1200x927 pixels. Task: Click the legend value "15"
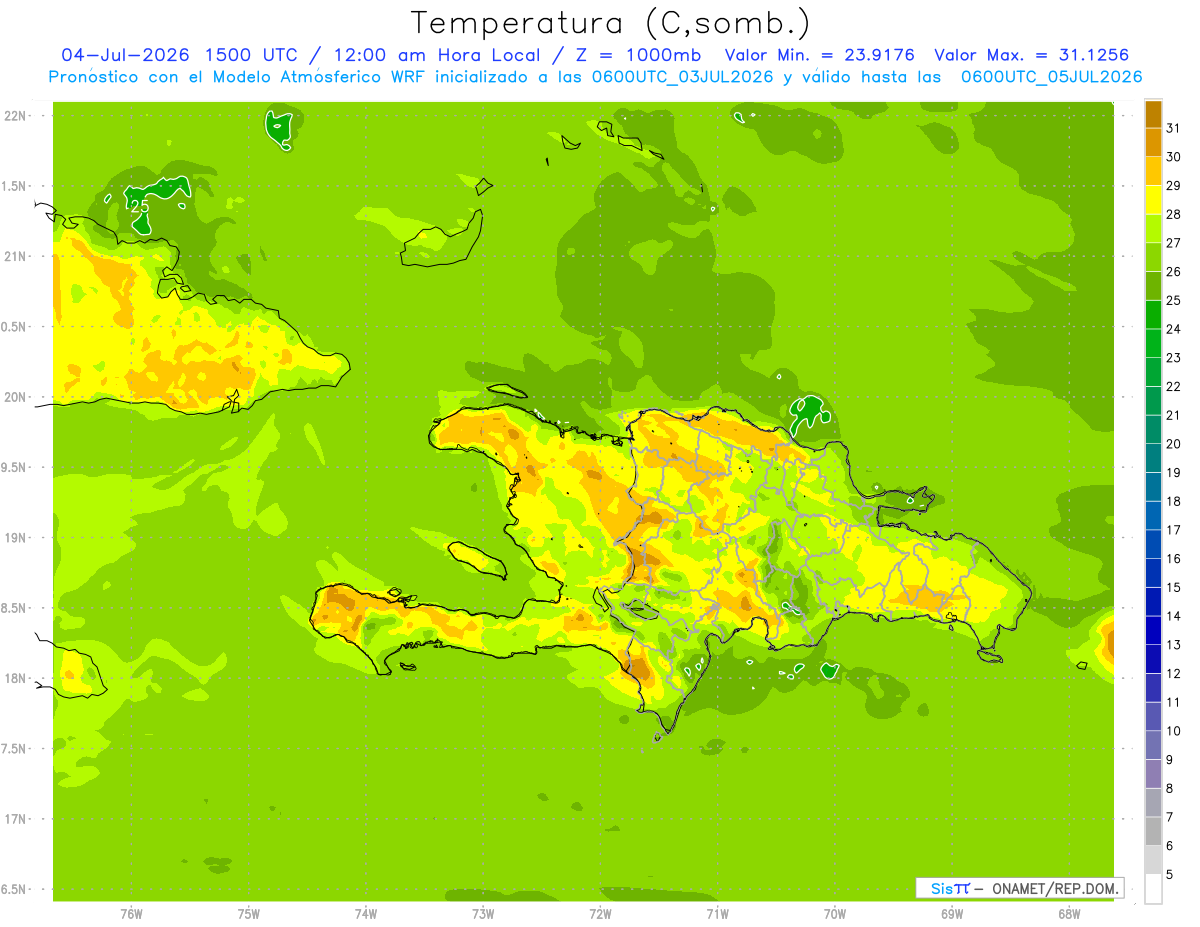1174,588
